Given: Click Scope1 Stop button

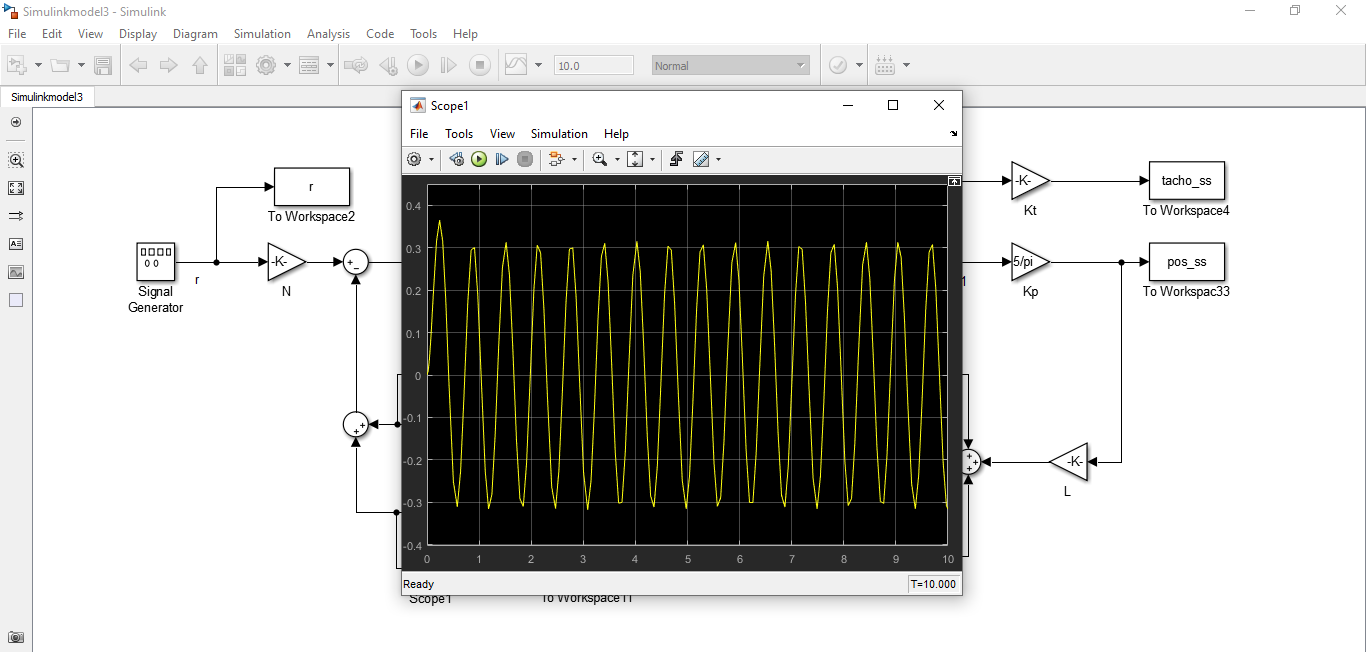Looking at the screenshot, I should click(x=525, y=159).
